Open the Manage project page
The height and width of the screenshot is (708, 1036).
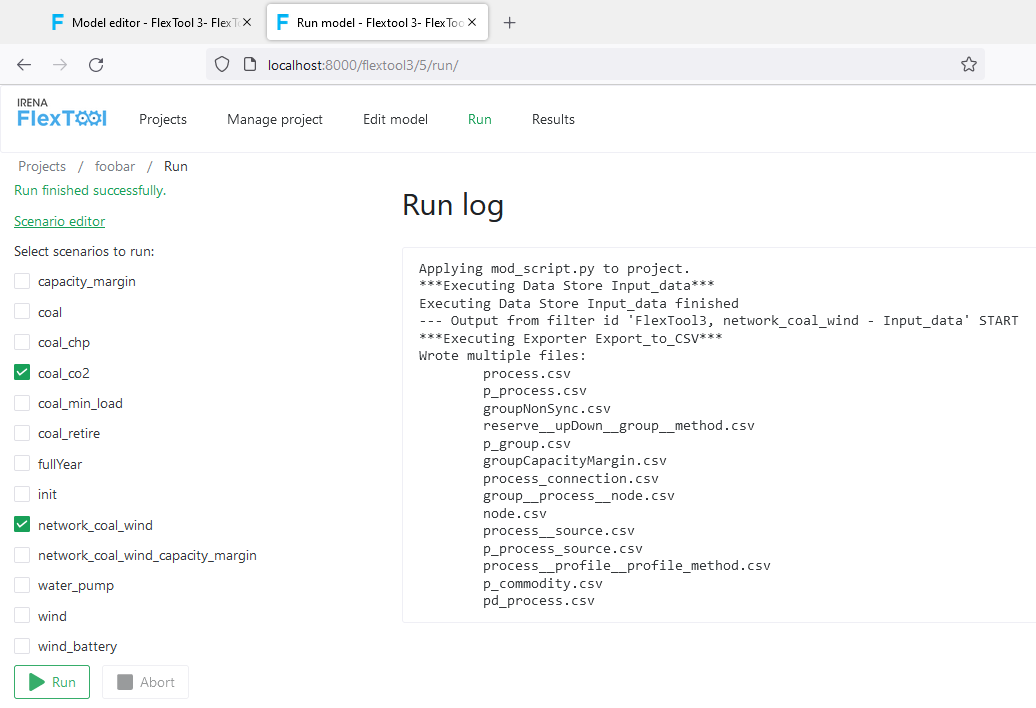point(275,120)
